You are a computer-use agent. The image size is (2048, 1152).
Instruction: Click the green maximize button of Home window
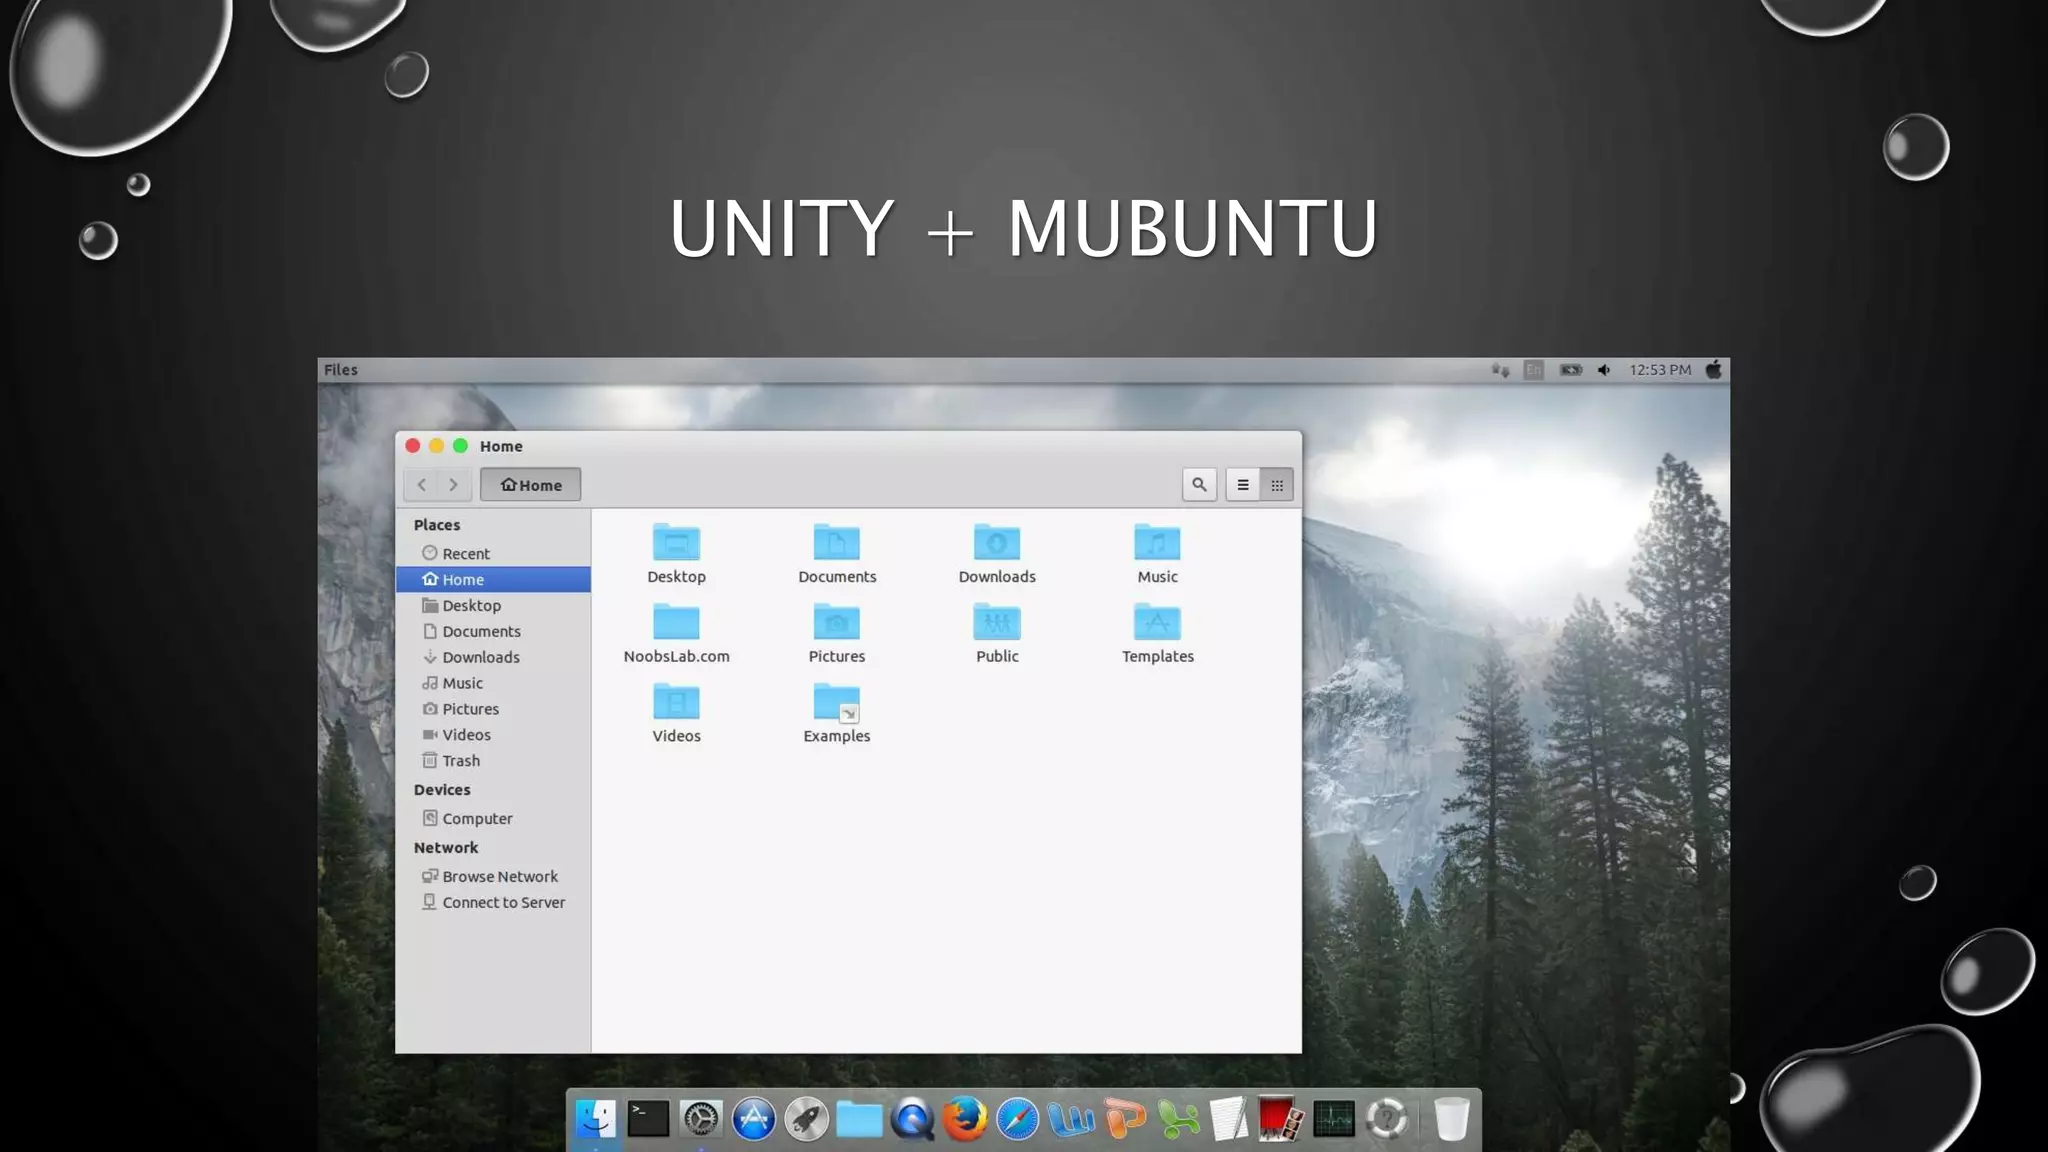pos(460,446)
